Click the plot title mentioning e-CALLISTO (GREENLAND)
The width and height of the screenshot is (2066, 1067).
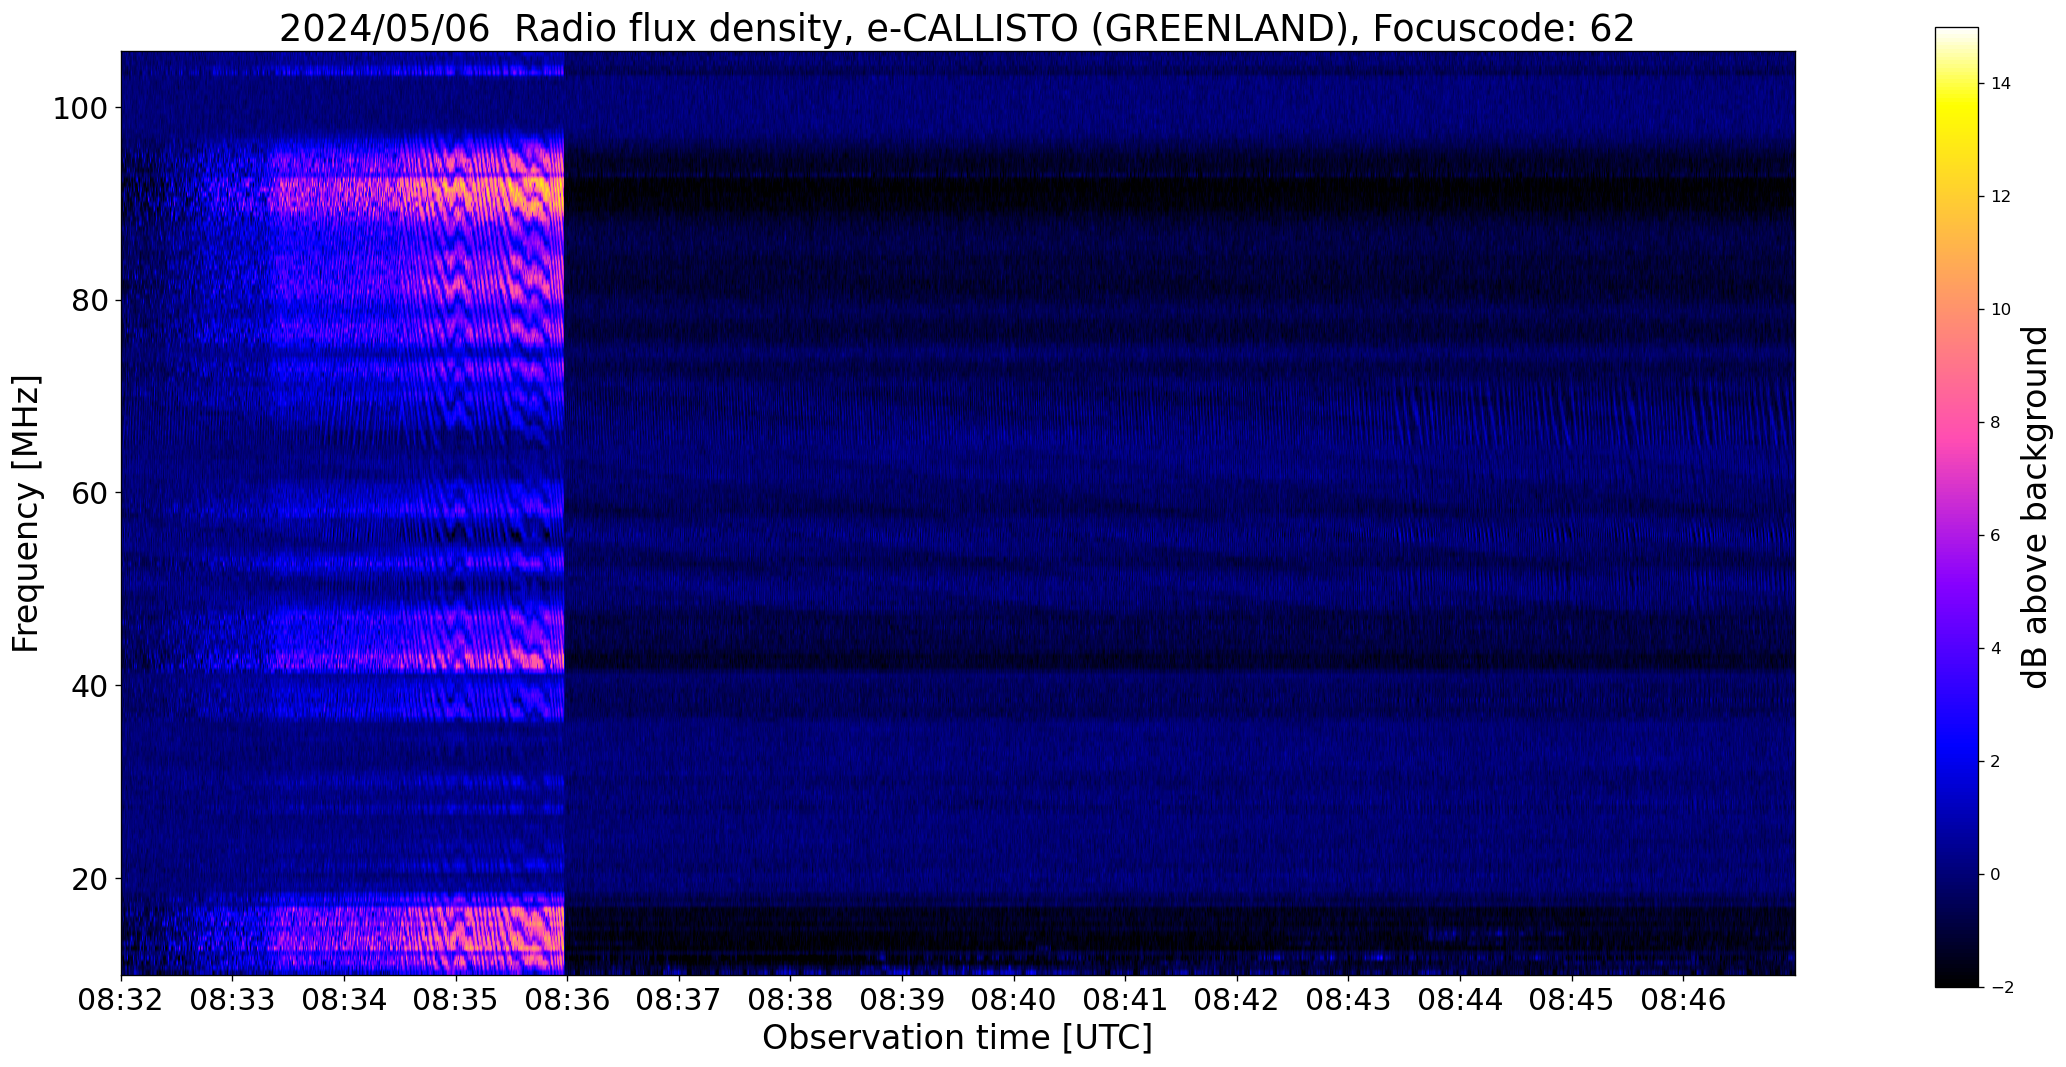(957, 28)
